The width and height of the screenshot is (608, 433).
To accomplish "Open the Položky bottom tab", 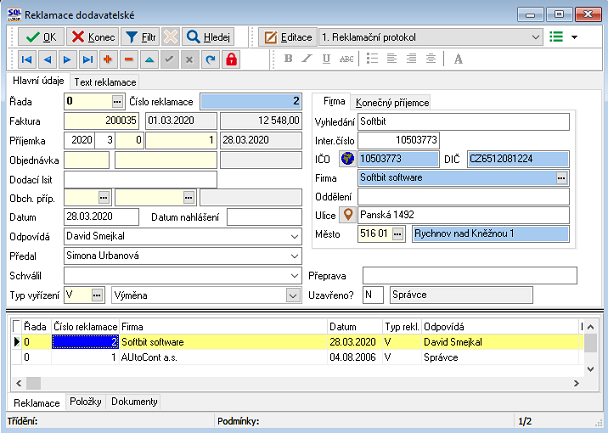I will pyautogui.click(x=85, y=402).
